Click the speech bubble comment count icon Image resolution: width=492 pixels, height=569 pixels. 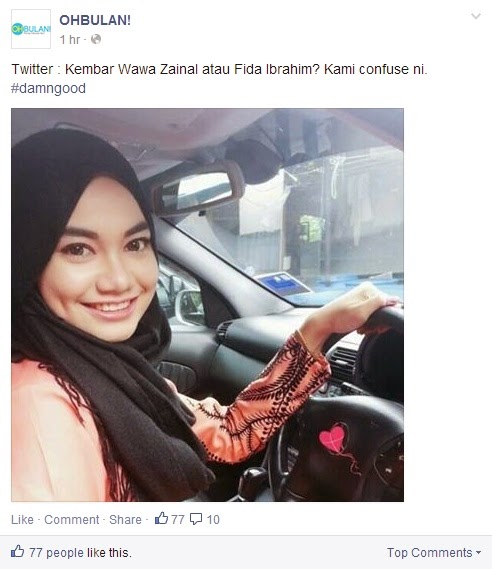pos(196,519)
